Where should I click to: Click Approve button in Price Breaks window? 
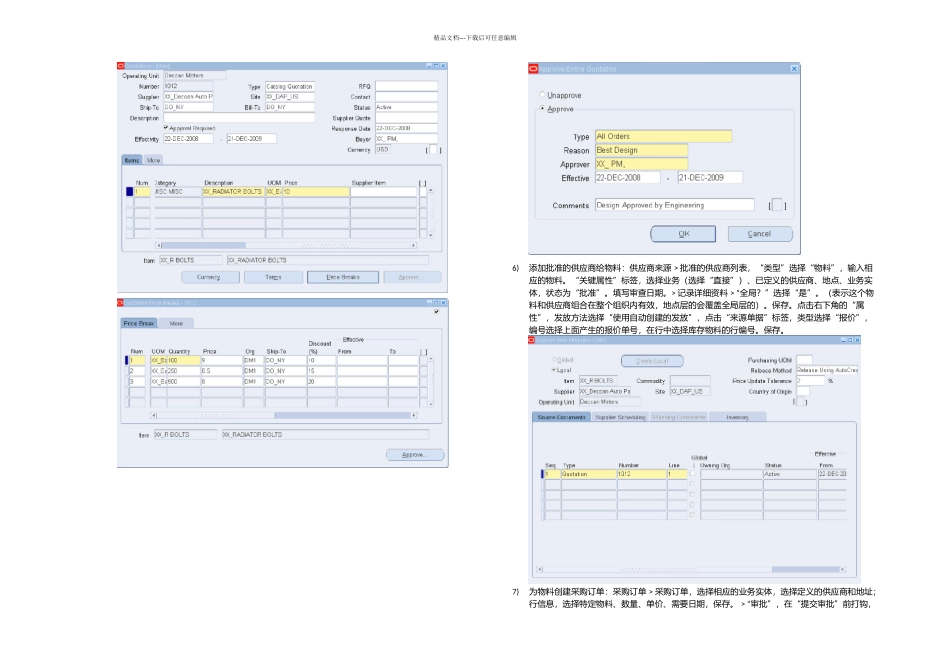click(x=415, y=455)
